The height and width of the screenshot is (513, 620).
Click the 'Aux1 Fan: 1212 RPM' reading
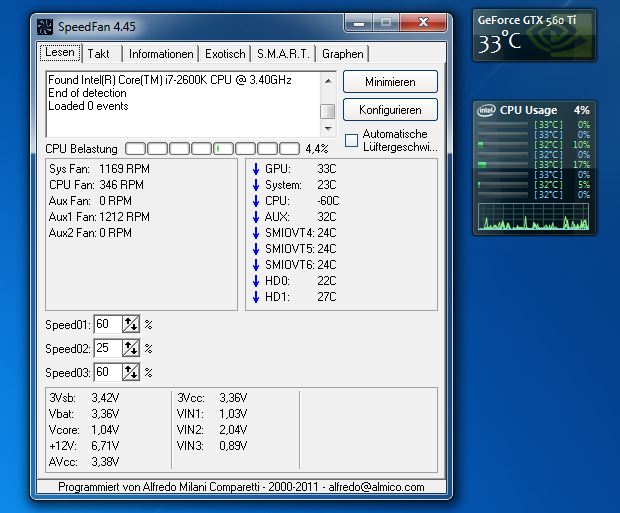click(99, 217)
